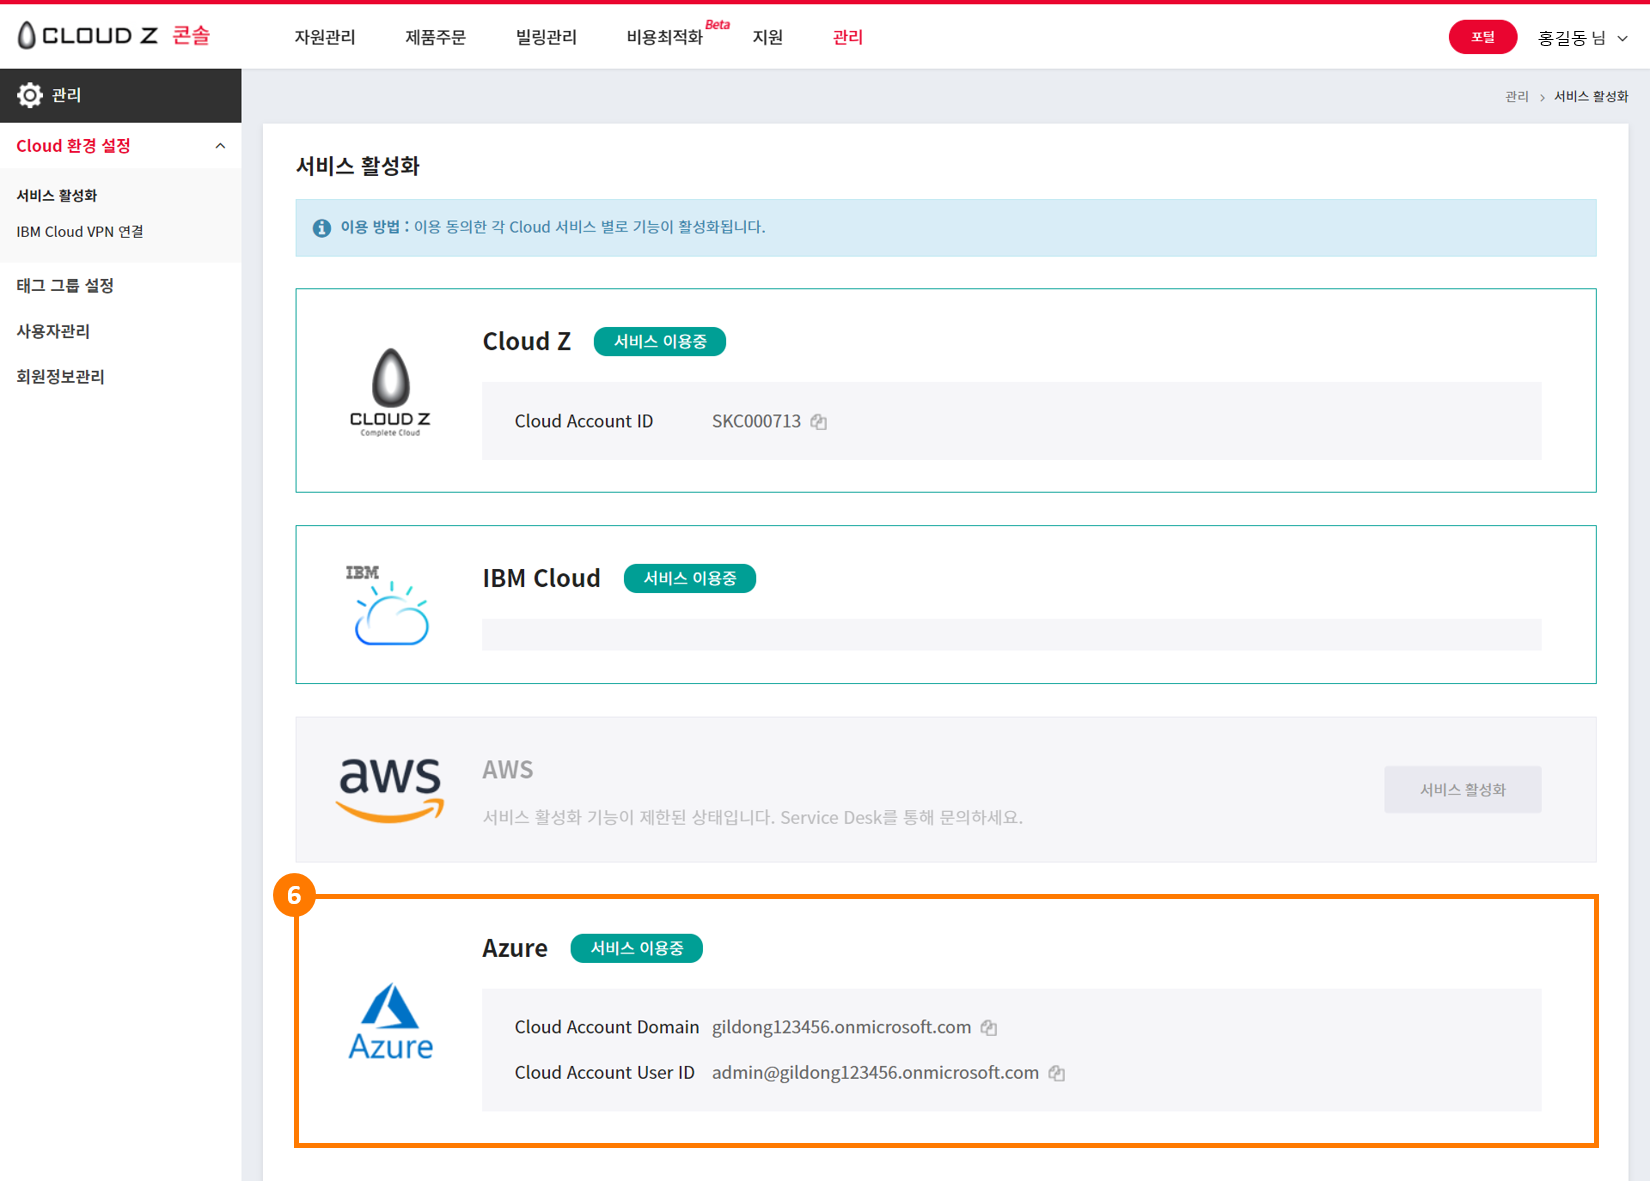Click the gray AWS card title

point(508,770)
